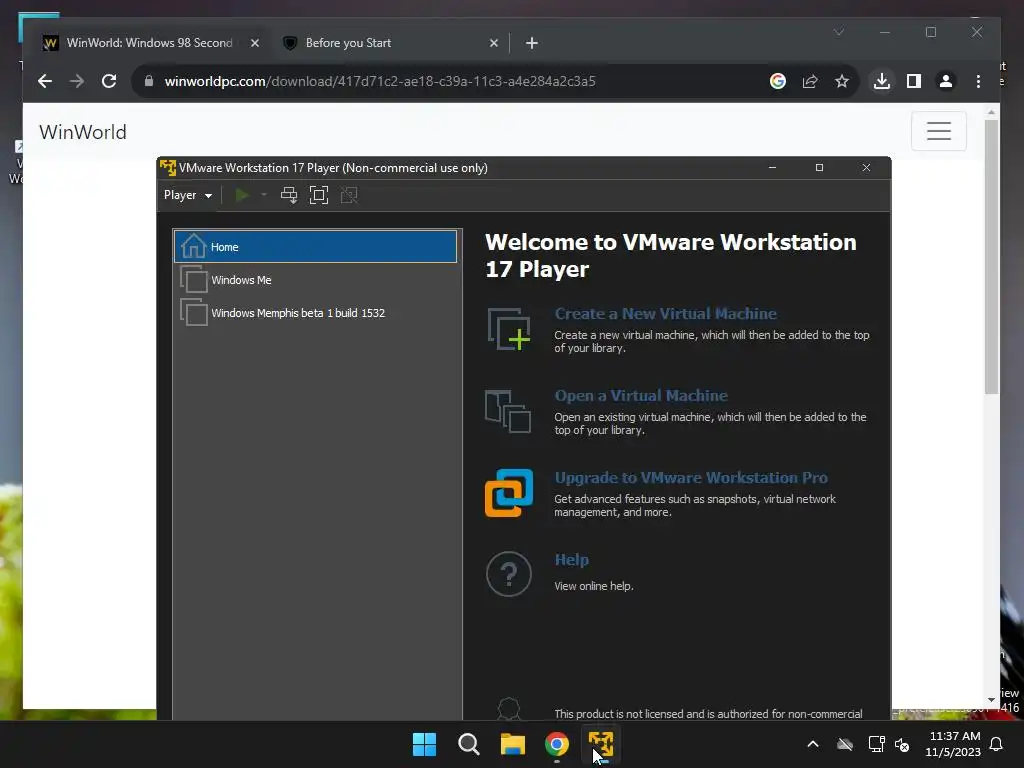Click the VMware Workstation Pro logo icon
Viewport: 1024px width, 768px height.
pyautogui.click(x=509, y=493)
